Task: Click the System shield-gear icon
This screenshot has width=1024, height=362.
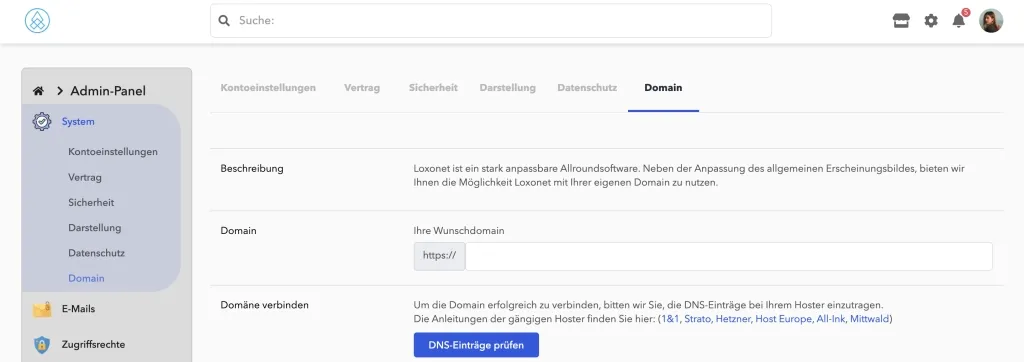Action: (x=42, y=122)
